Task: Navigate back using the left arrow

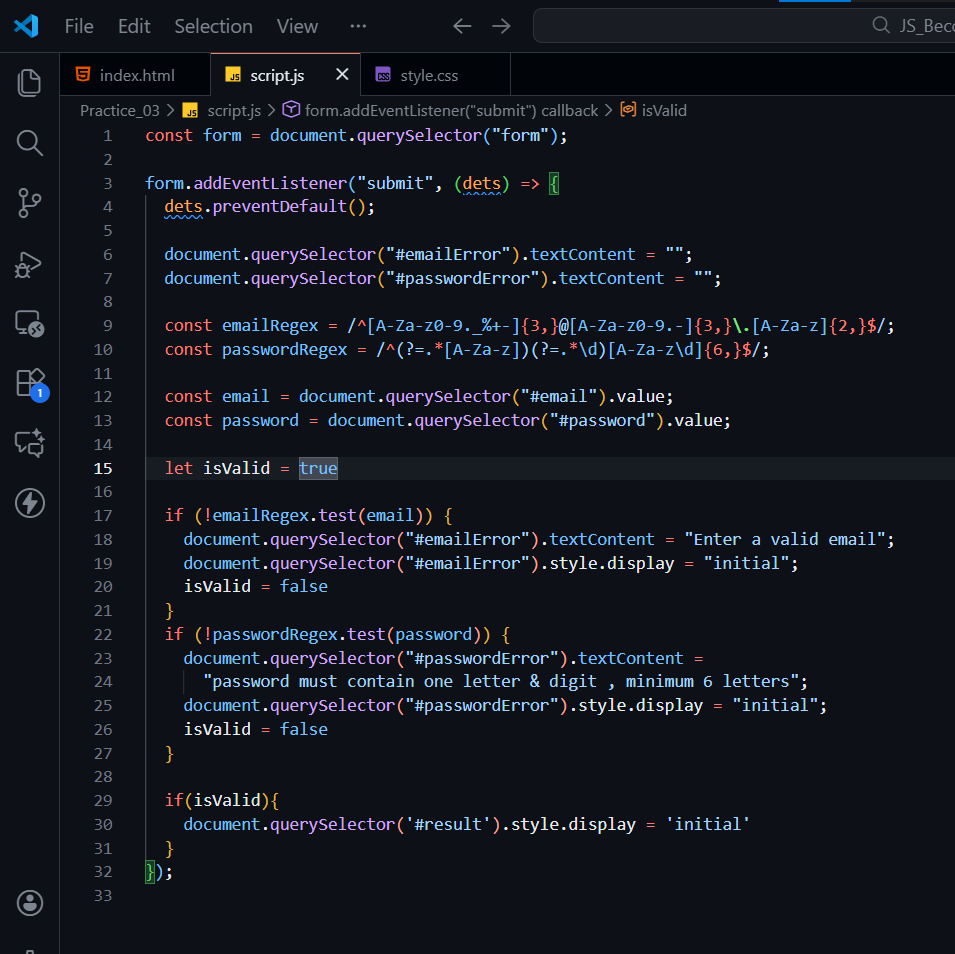Action: pos(461,26)
